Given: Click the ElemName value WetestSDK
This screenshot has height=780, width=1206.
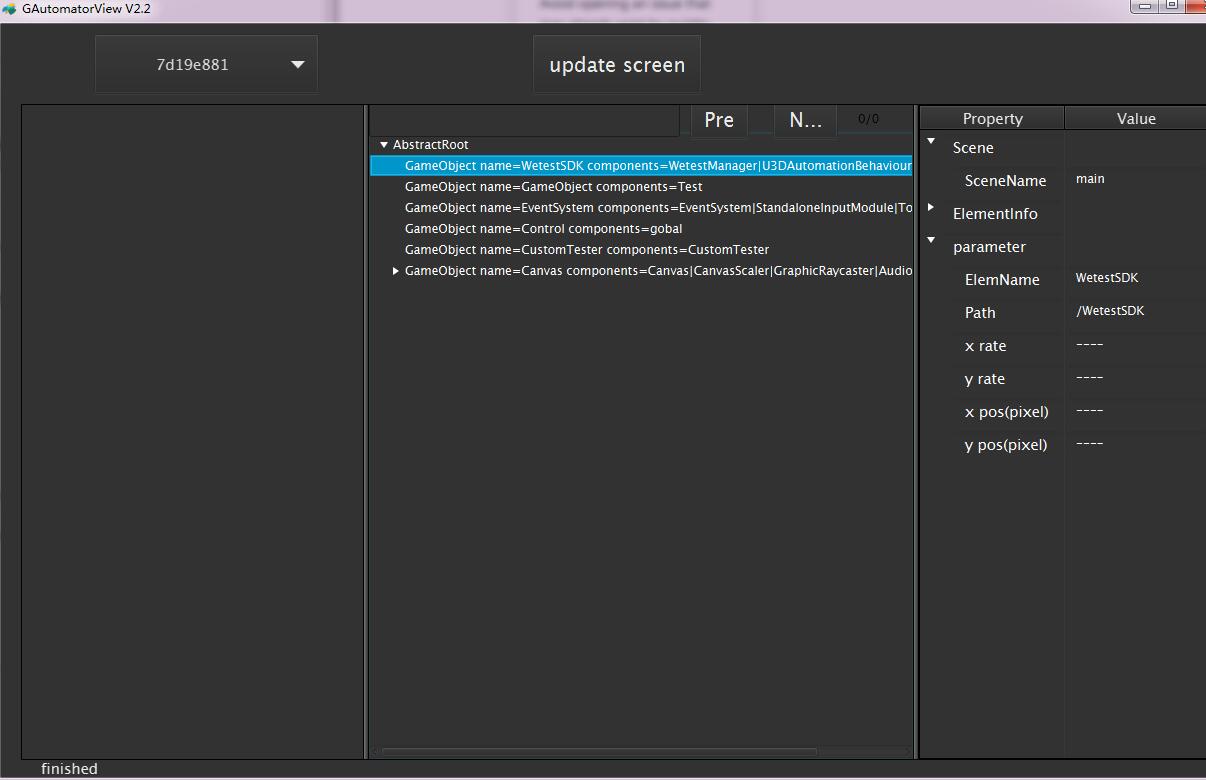Looking at the screenshot, I should [x=1107, y=278].
